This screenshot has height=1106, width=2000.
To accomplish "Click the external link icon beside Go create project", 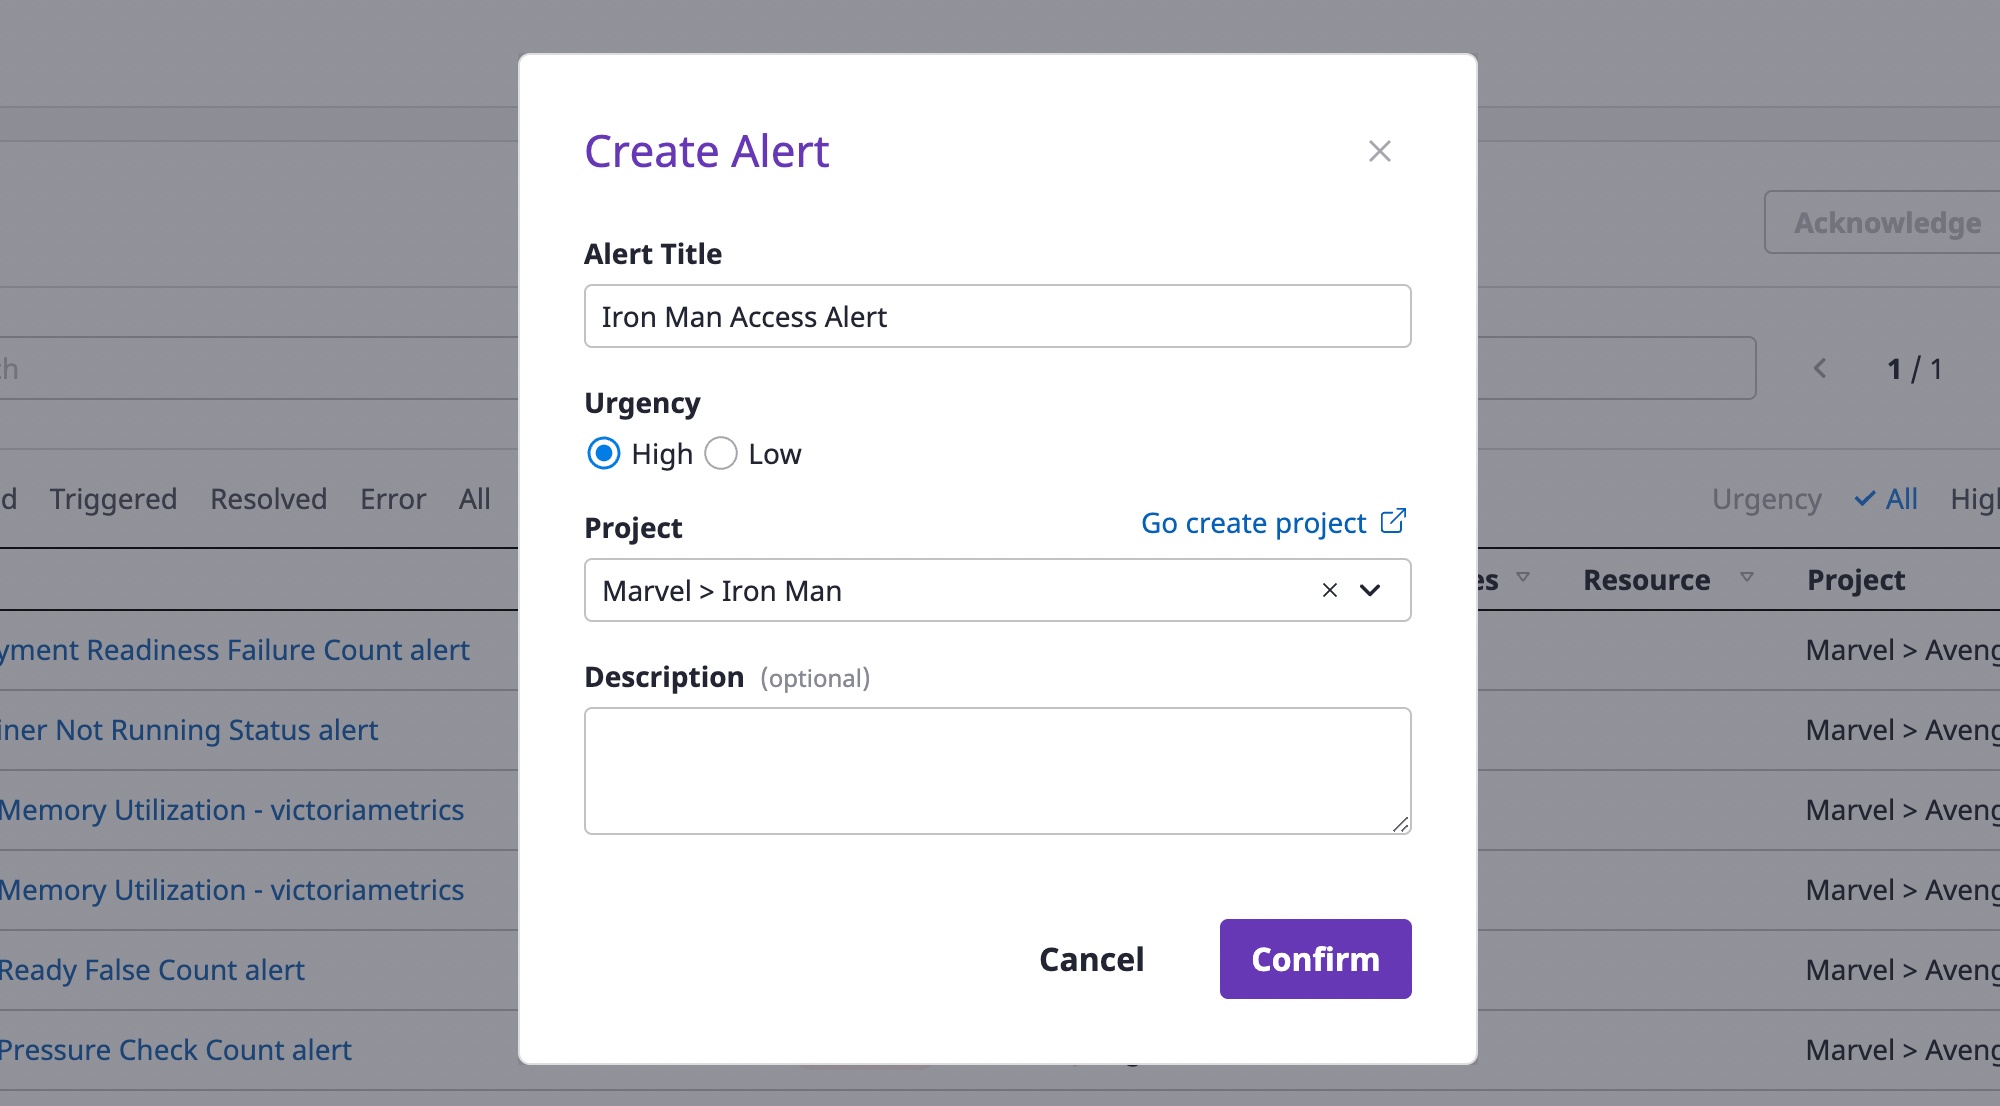I will pos(1393,521).
